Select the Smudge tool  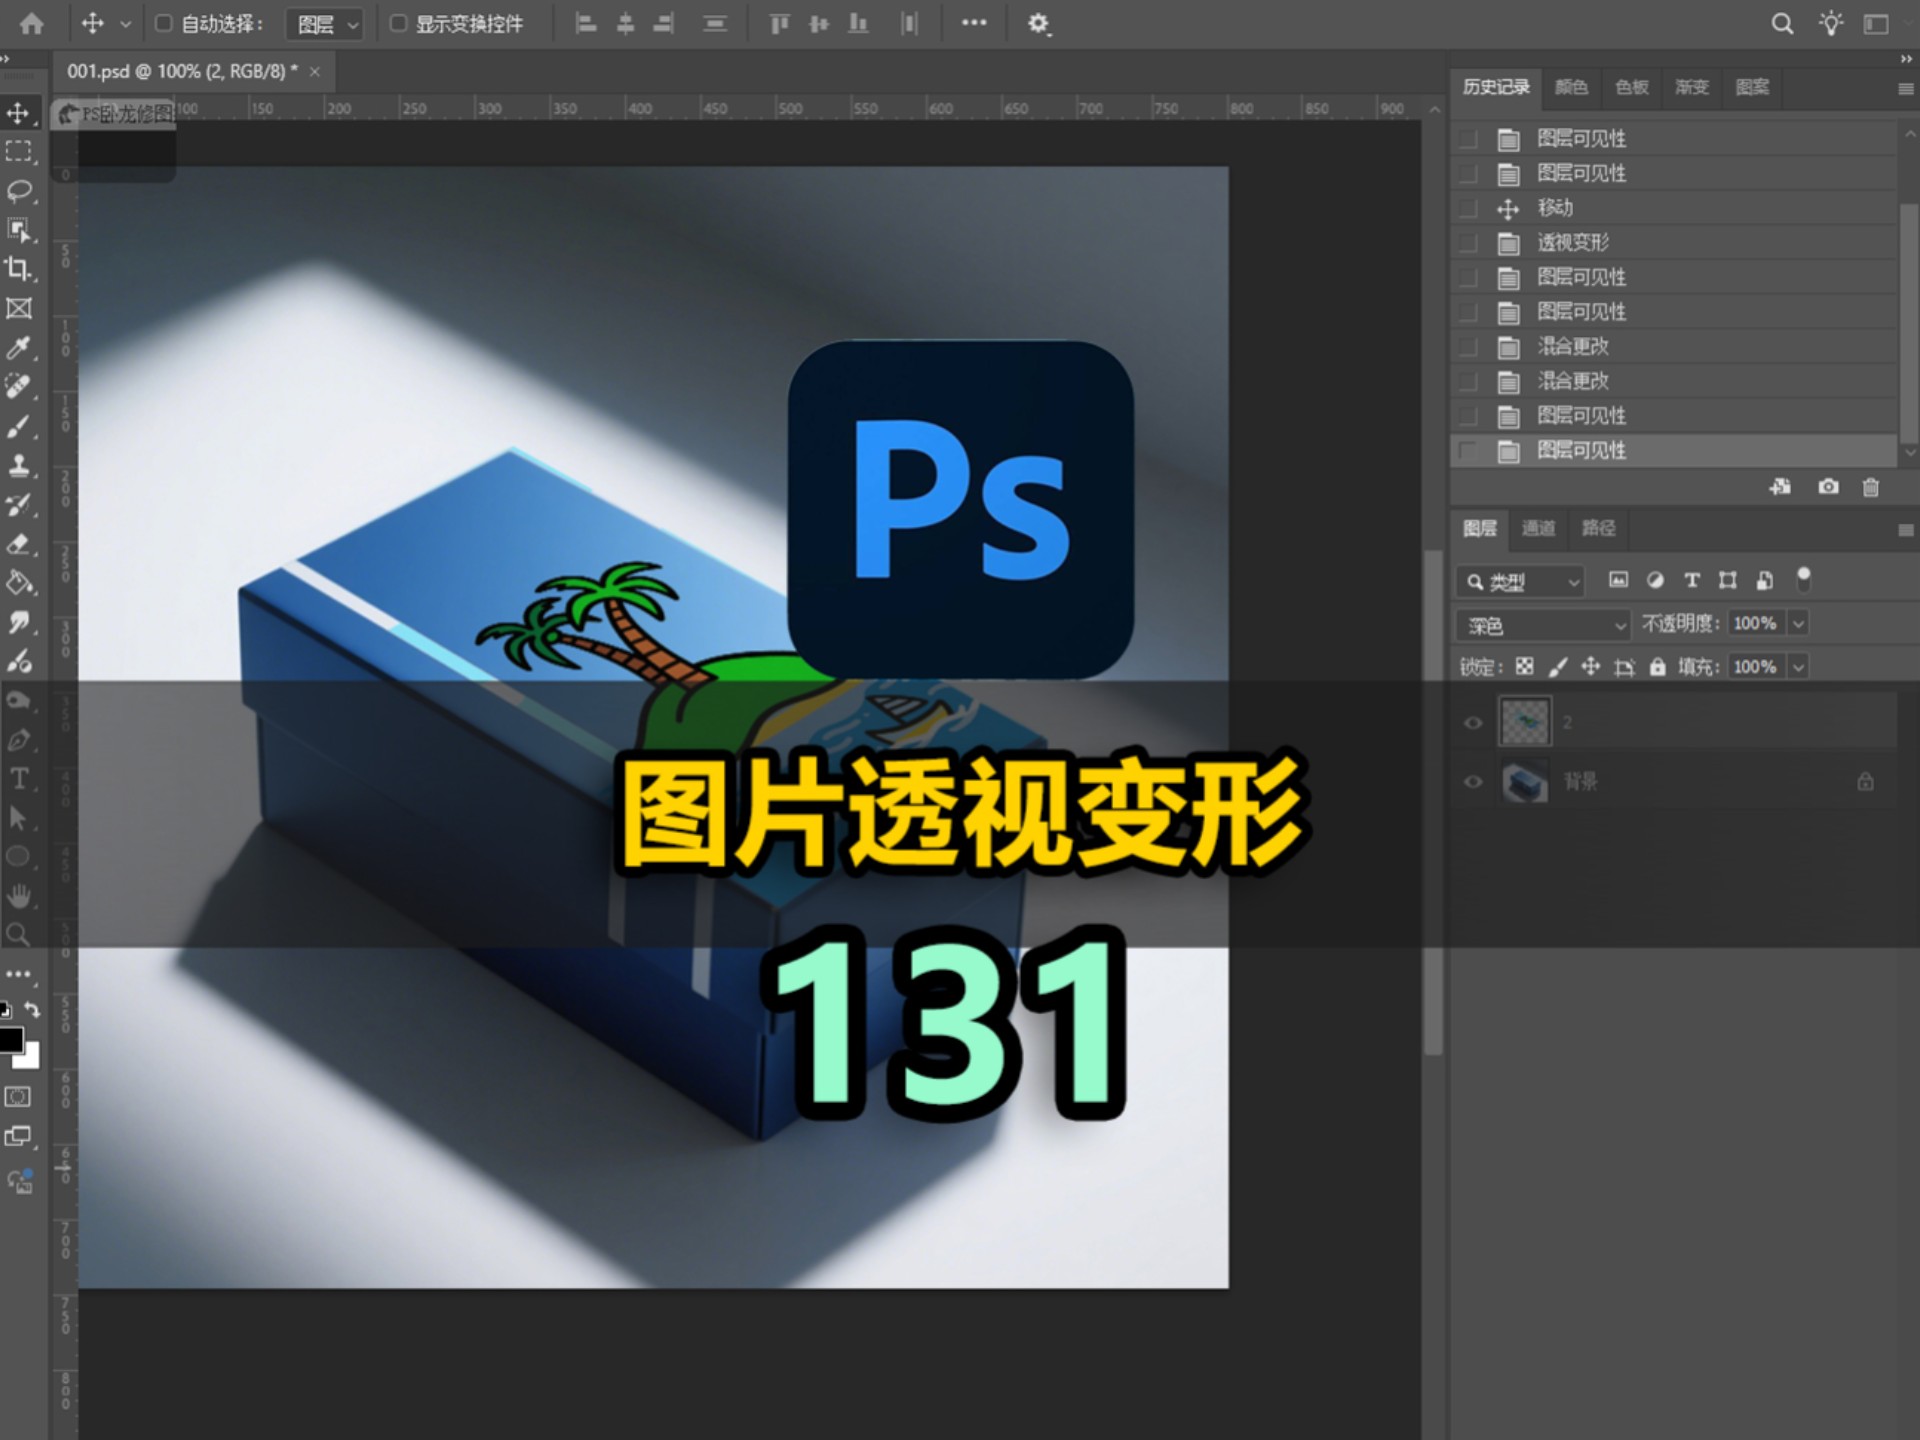tap(19, 622)
